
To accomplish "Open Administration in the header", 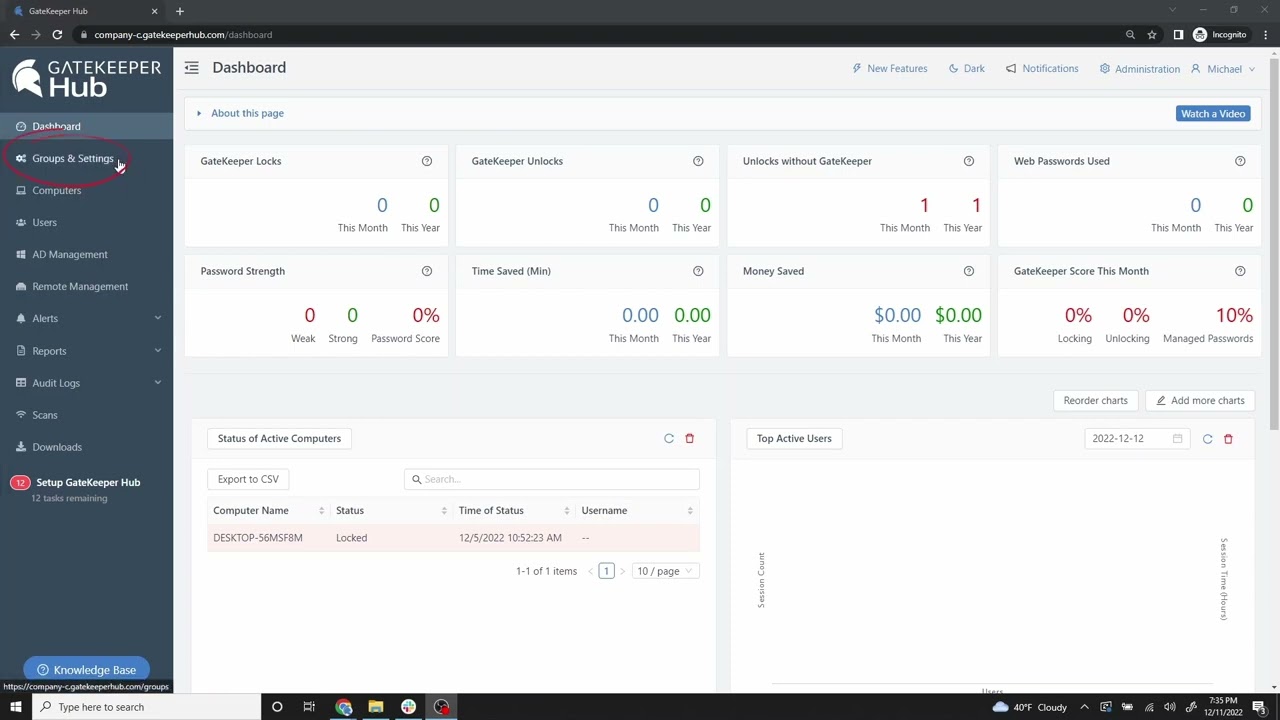I will [1139, 69].
